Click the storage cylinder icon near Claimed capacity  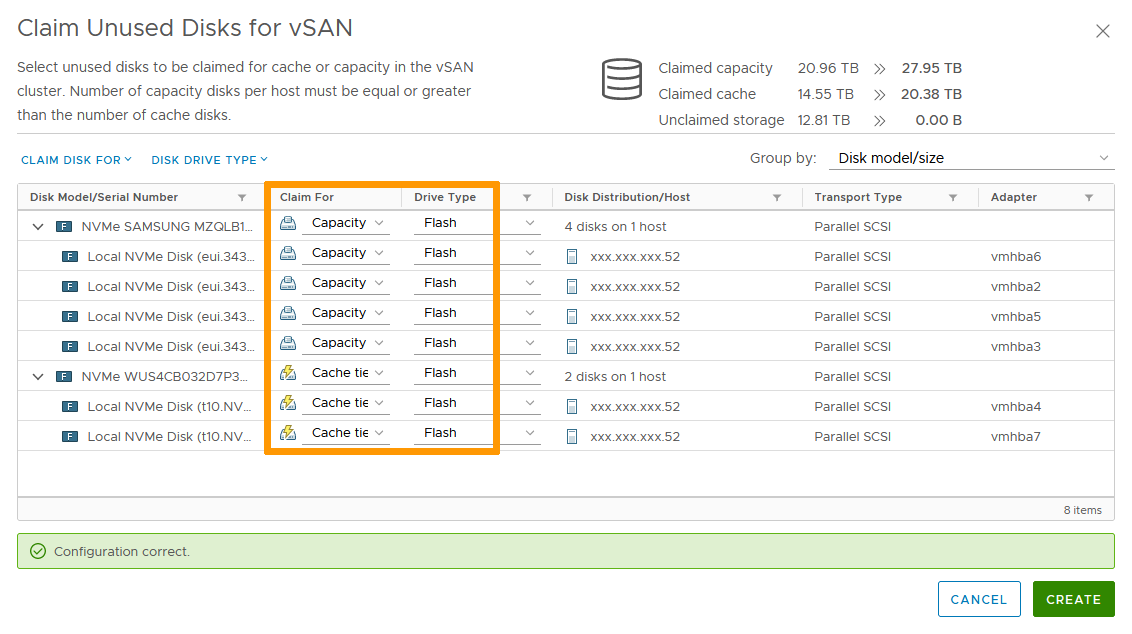(x=621, y=80)
